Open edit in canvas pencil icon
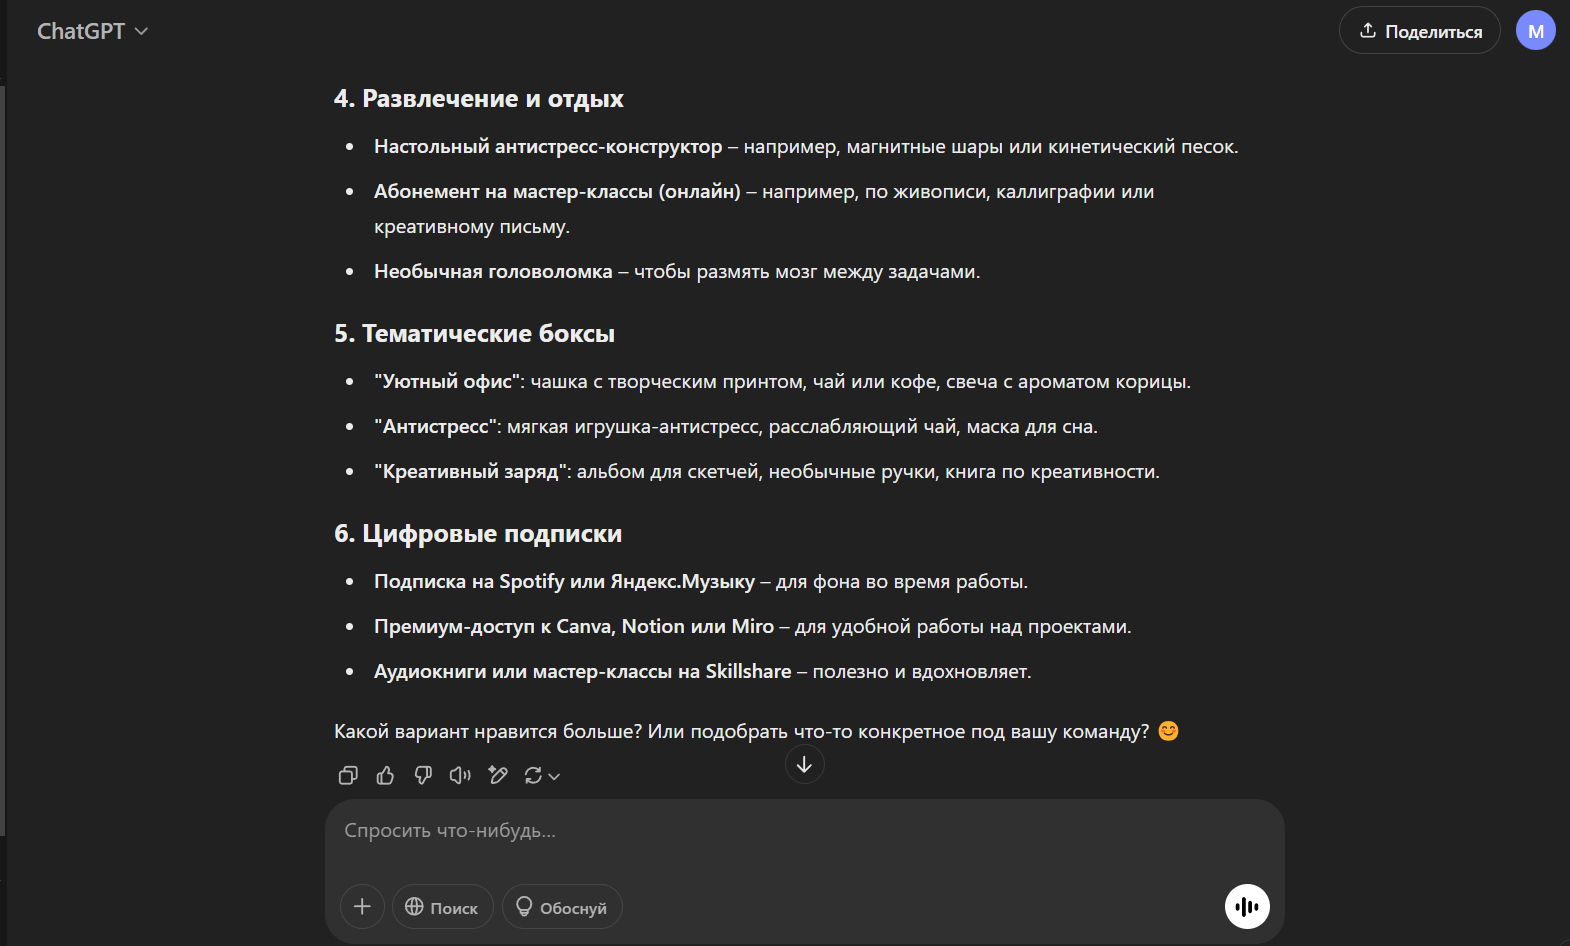 point(498,775)
